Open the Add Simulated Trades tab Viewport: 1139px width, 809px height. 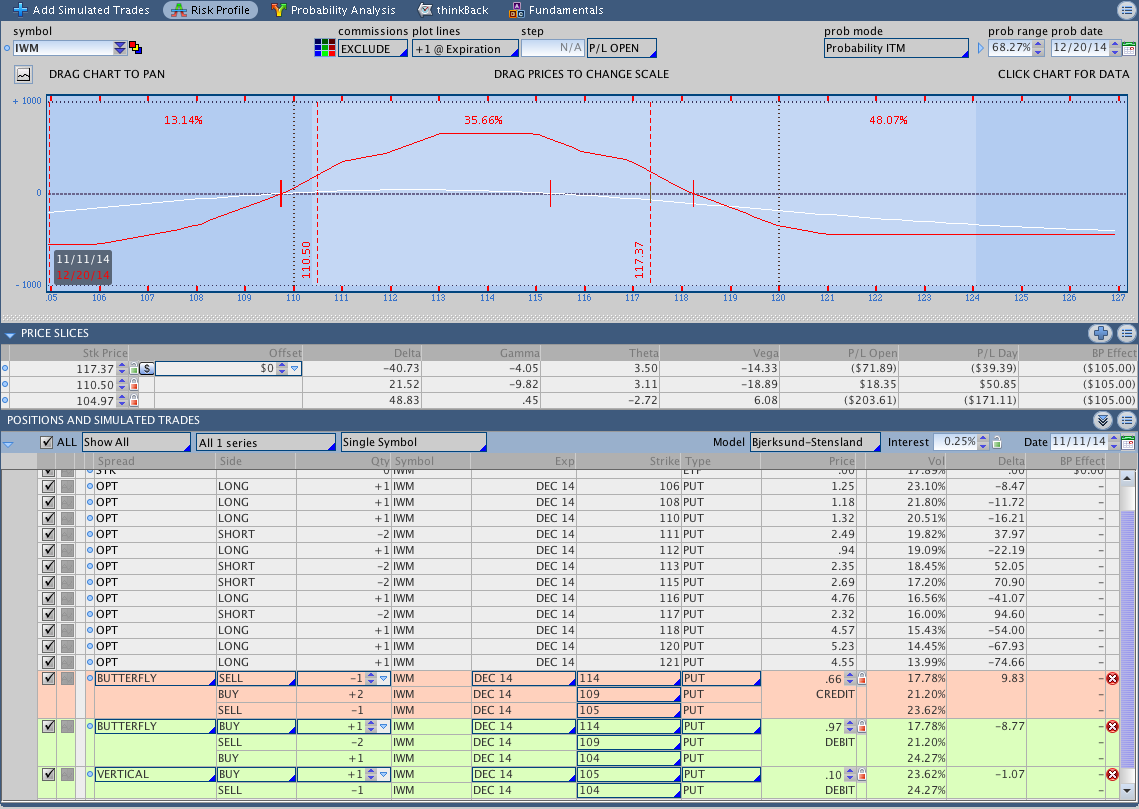click(x=81, y=10)
